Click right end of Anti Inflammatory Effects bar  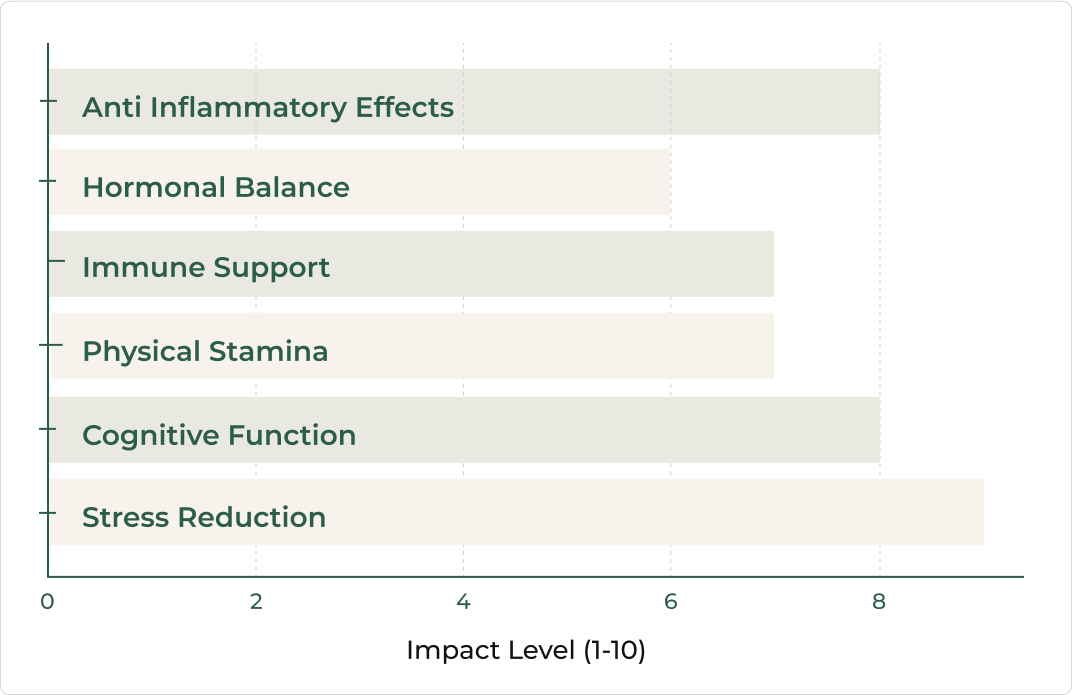click(876, 102)
